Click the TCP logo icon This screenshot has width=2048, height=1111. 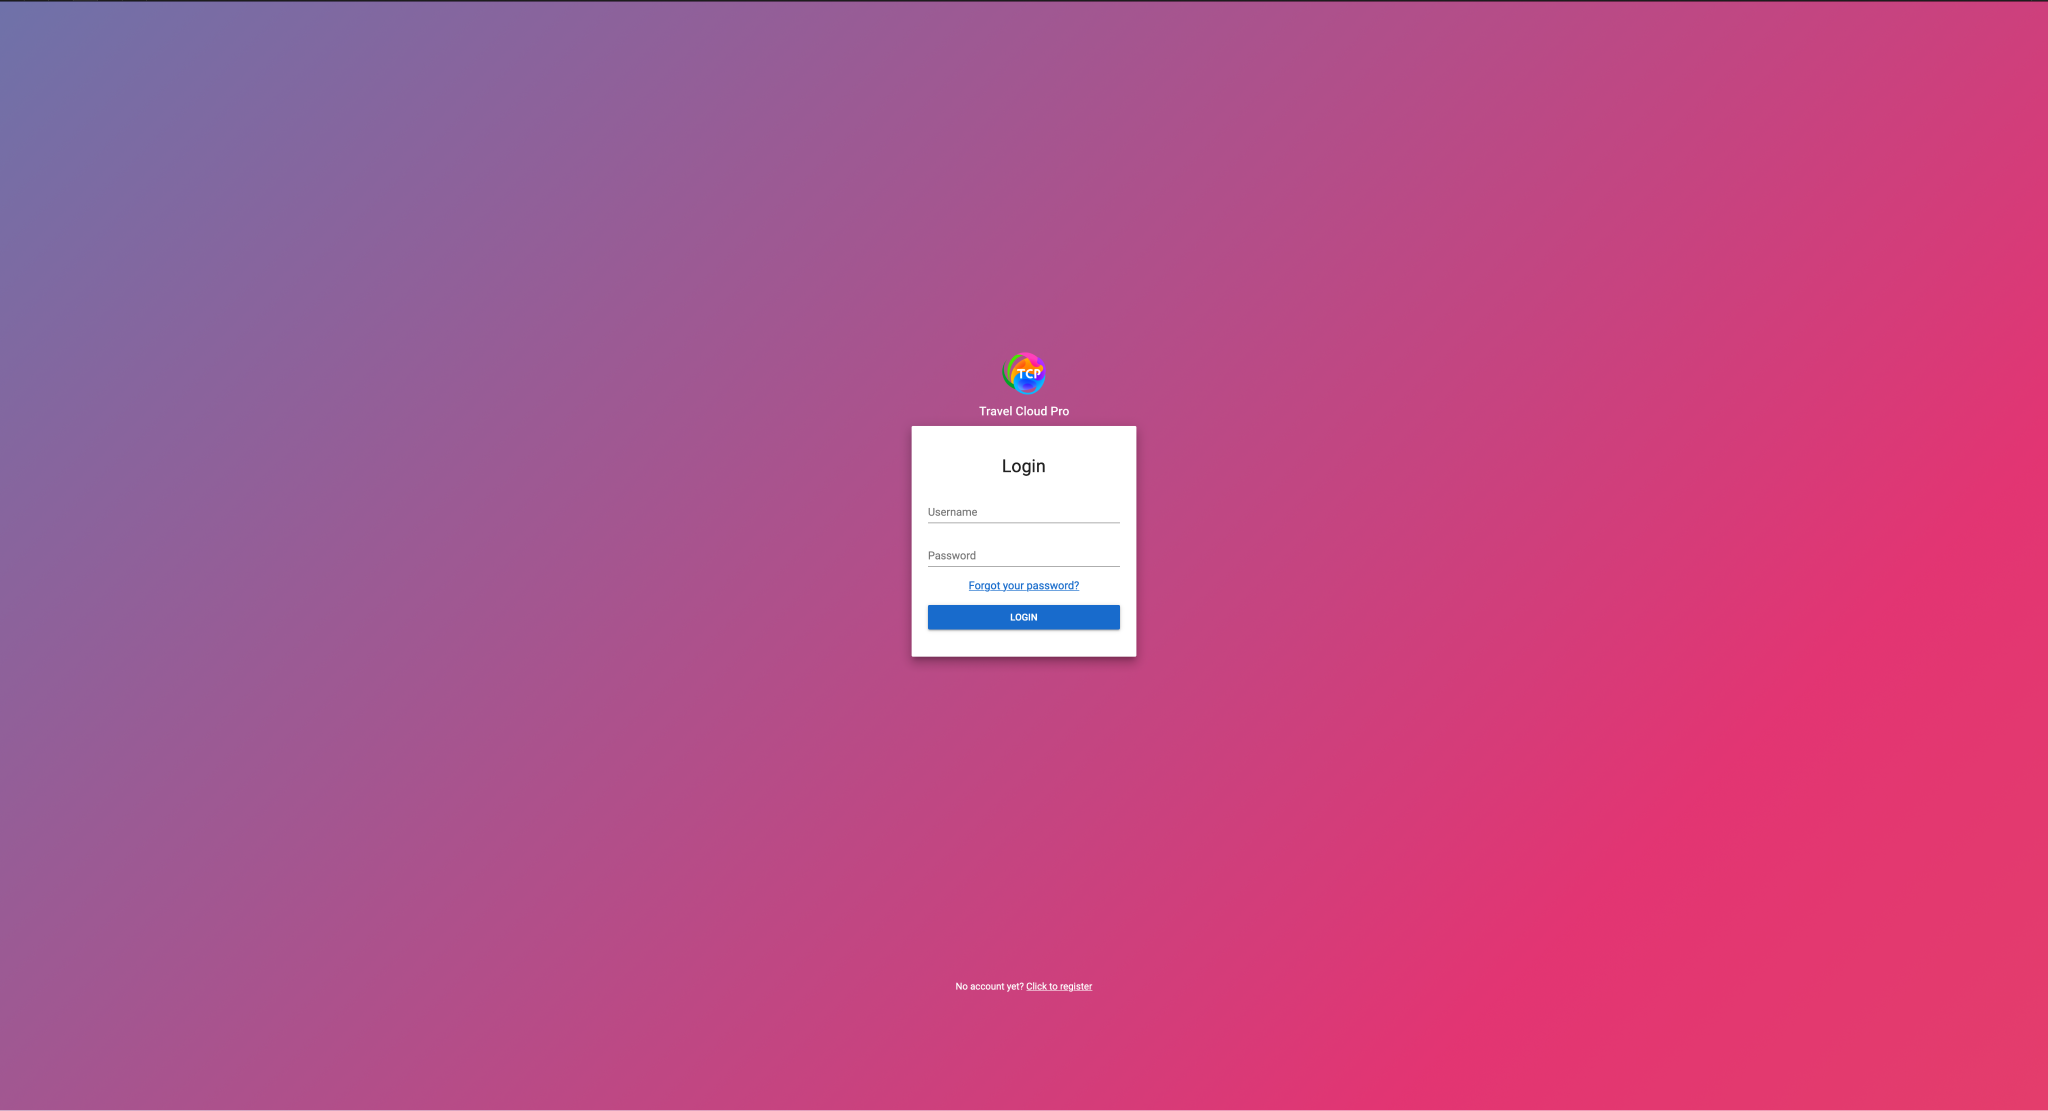click(1024, 373)
